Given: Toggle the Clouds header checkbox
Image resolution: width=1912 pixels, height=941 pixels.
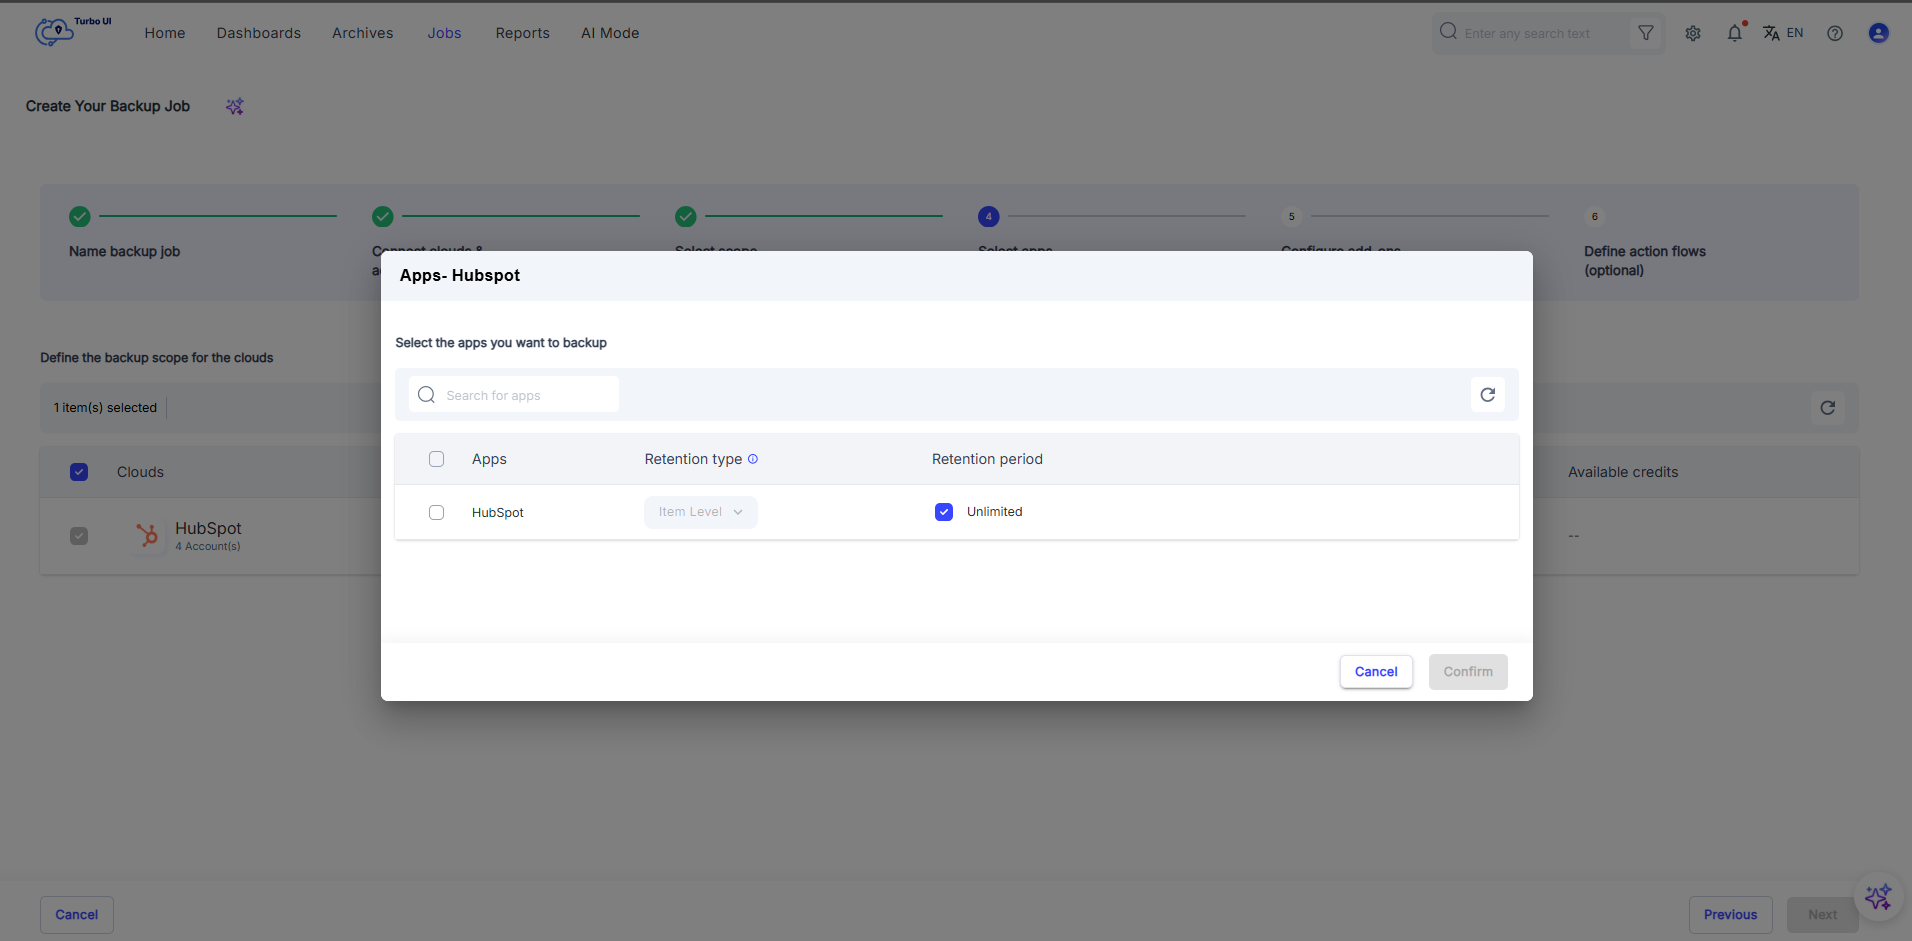Looking at the screenshot, I should (79, 472).
